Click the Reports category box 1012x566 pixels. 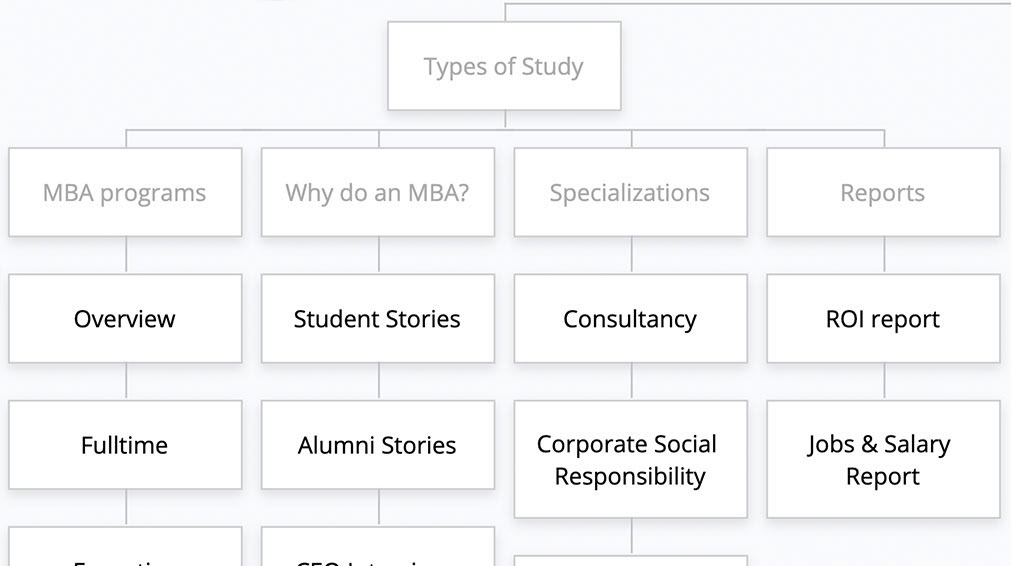pos(883,192)
